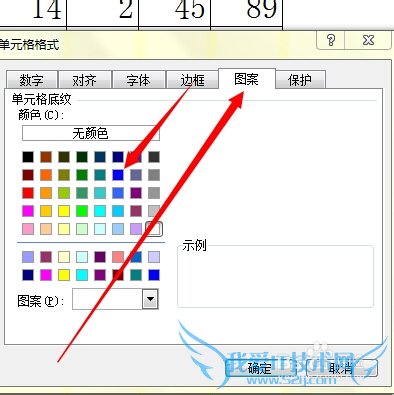Screen dimensions: 394x395
Task: Pick the rose pink swatch in the fifth row
Action: coord(28,229)
